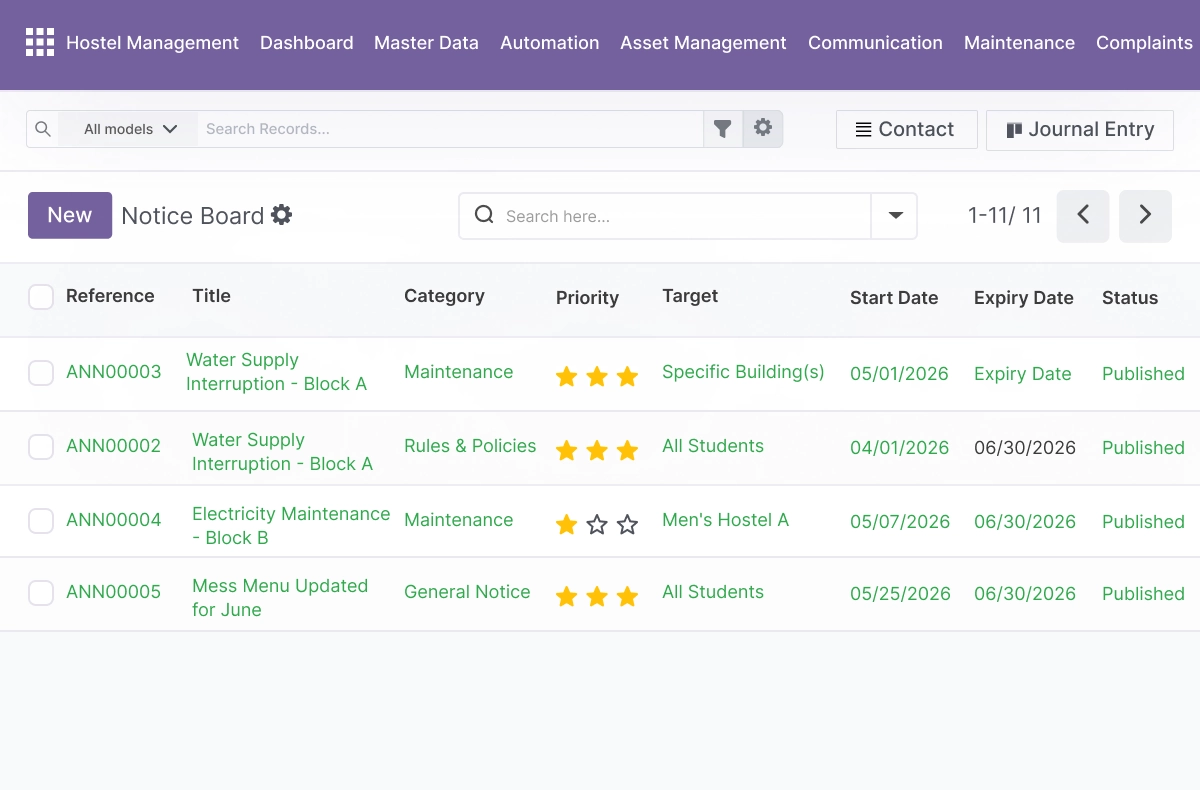Image resolution: width=1200 pixels, height=790 pixels.
Task: Sort by Category column header
Action: click(444, 296)
